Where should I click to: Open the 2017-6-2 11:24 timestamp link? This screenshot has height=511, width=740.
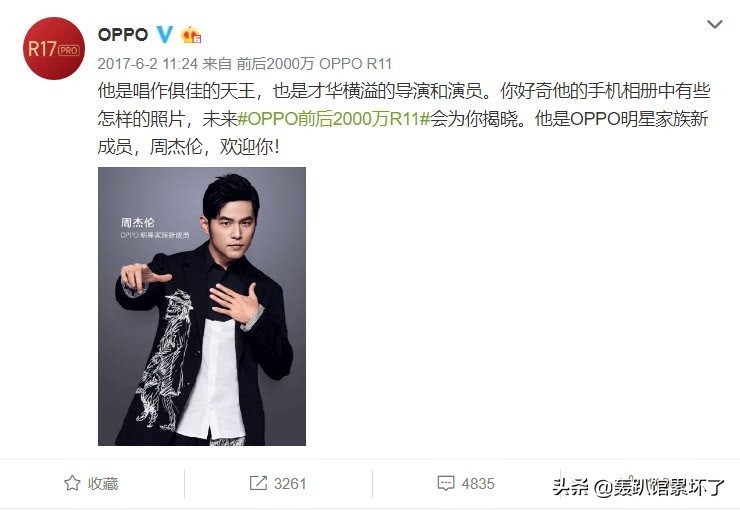[148, 64]
